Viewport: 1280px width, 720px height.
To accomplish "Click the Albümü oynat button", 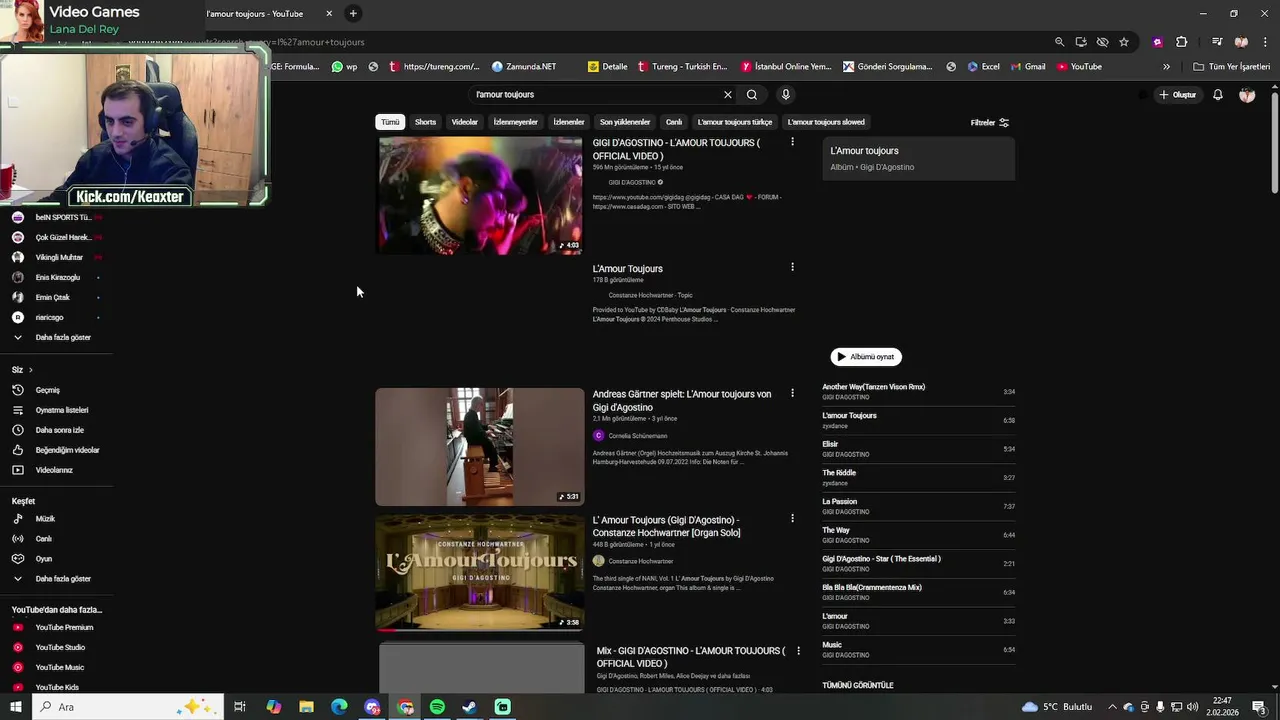I will click(x=866, y=357).
